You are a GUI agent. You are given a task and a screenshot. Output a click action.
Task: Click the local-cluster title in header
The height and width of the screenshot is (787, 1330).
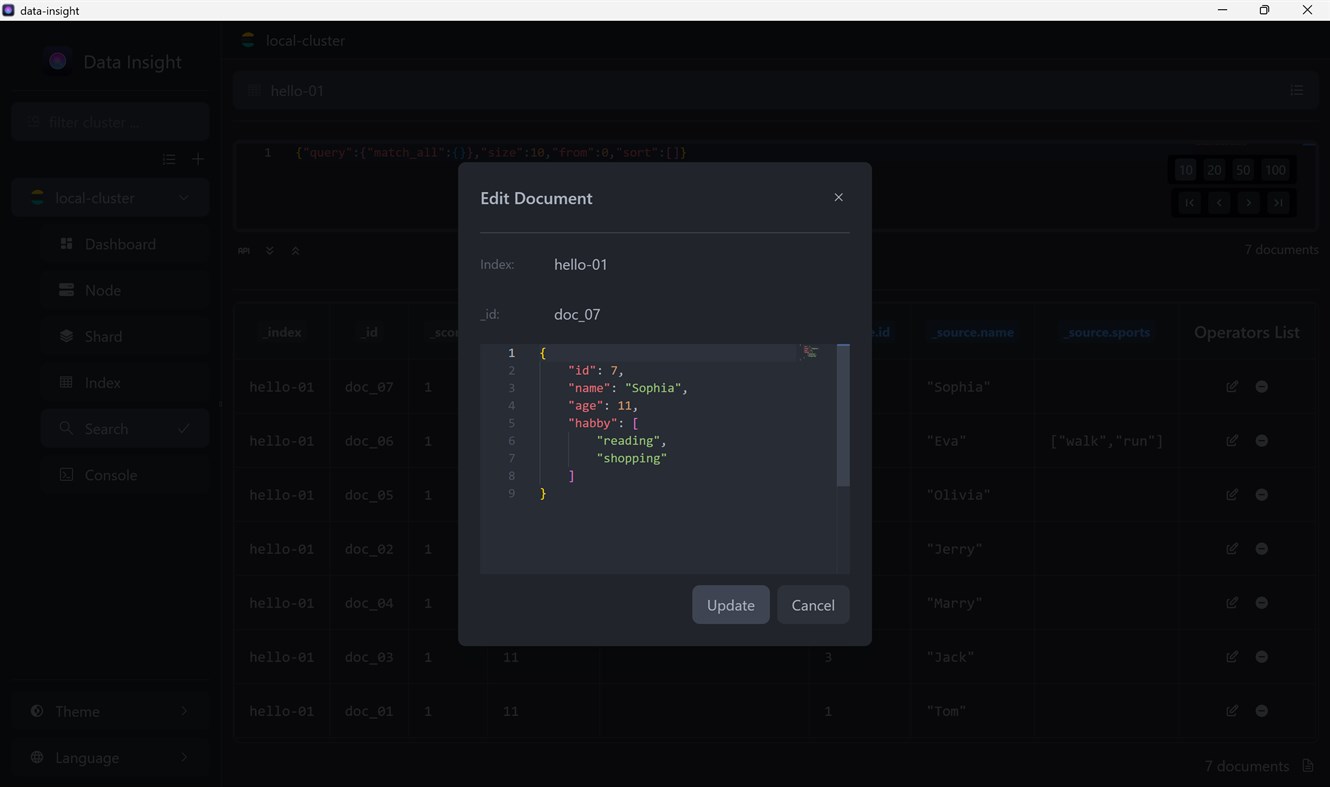(x=305, y=41)
